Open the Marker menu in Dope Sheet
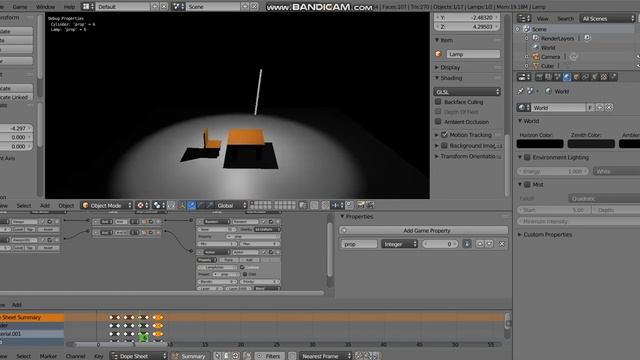640x360 pixels. point(48,356)
